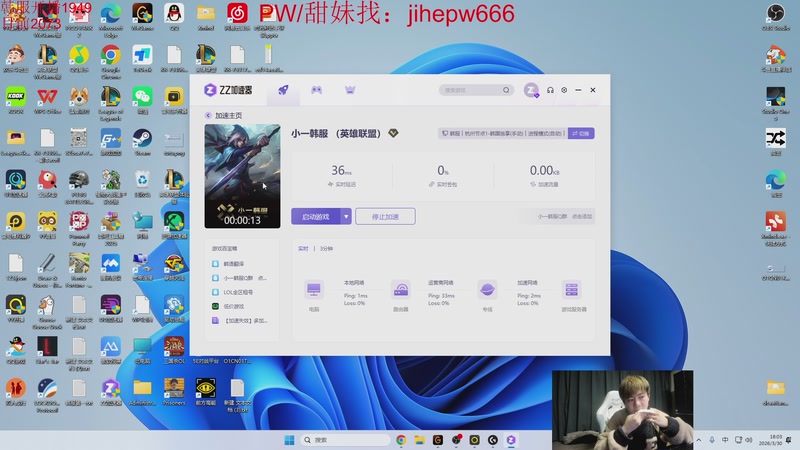
Task: Click the 运营商网络 Ping: 33ms reading
Action: tap(441, 296)
